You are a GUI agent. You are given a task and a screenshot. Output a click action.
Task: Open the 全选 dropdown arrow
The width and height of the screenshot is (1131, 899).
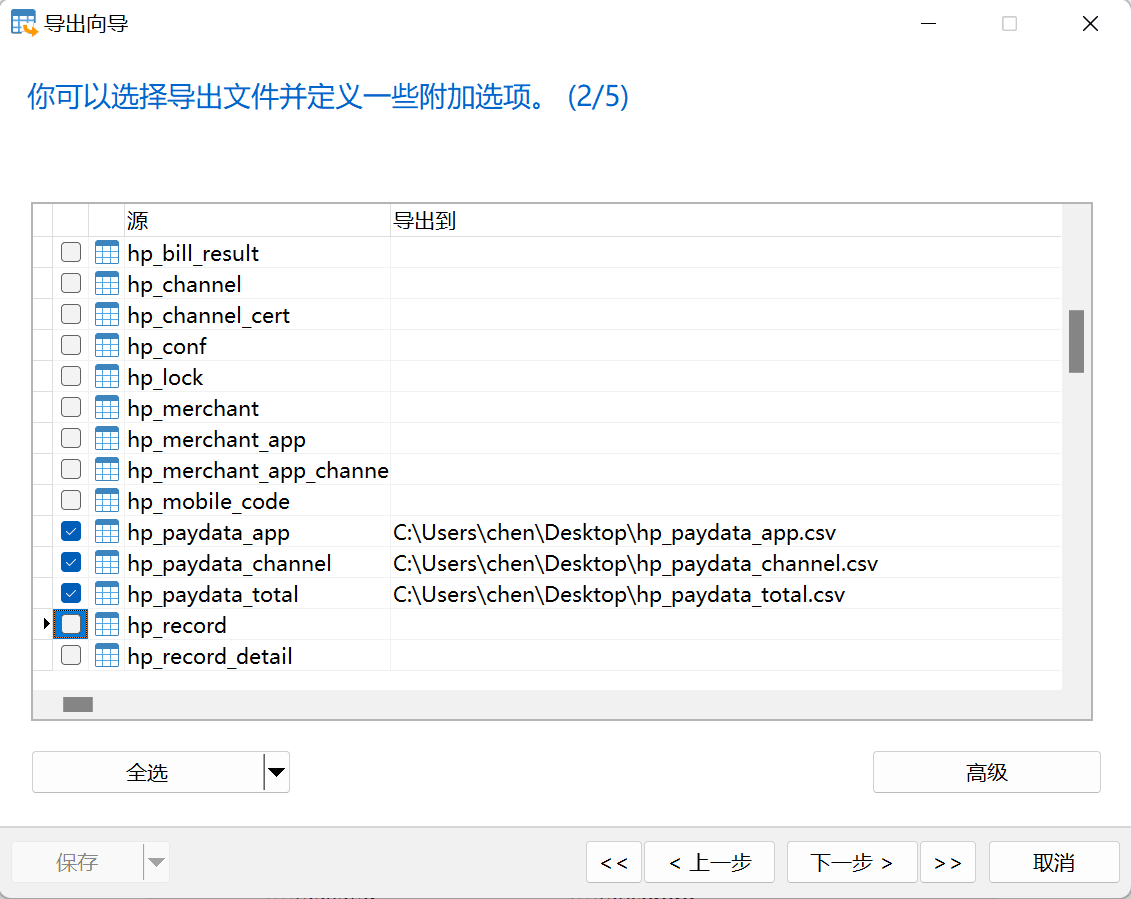276,772
